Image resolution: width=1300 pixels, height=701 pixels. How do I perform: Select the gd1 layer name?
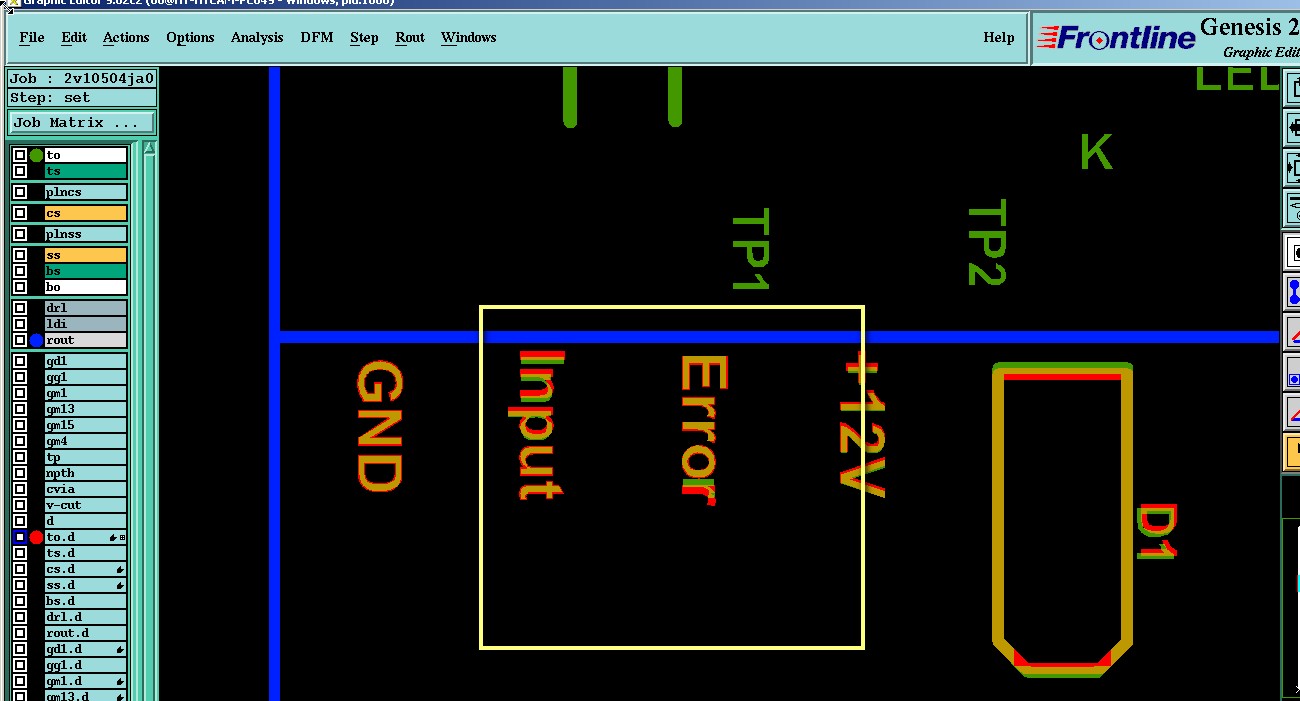point(86,361)
